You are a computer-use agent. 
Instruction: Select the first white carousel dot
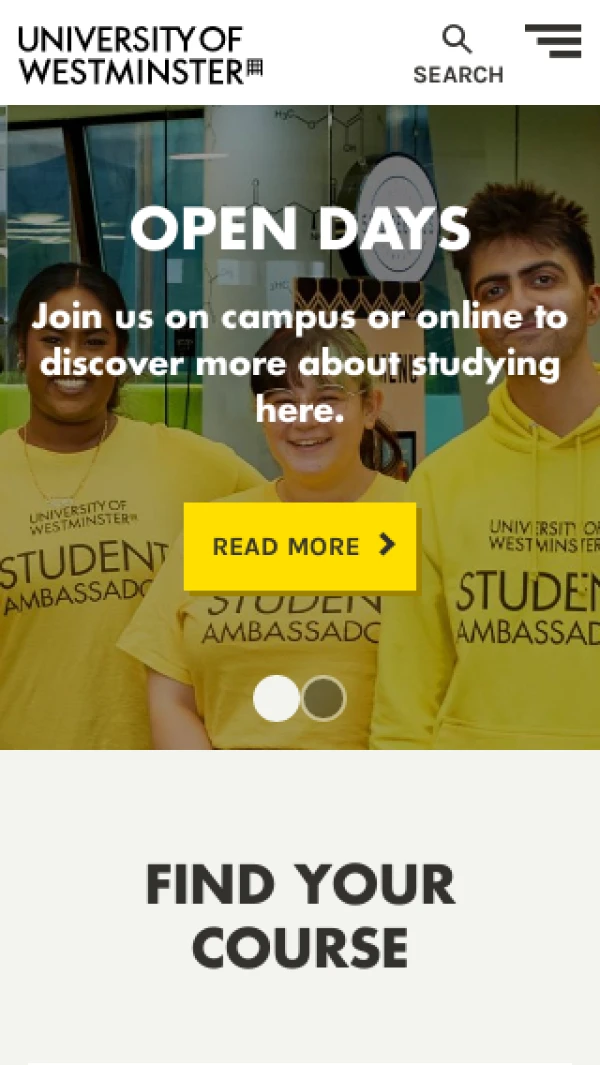(x=276, y=698)
